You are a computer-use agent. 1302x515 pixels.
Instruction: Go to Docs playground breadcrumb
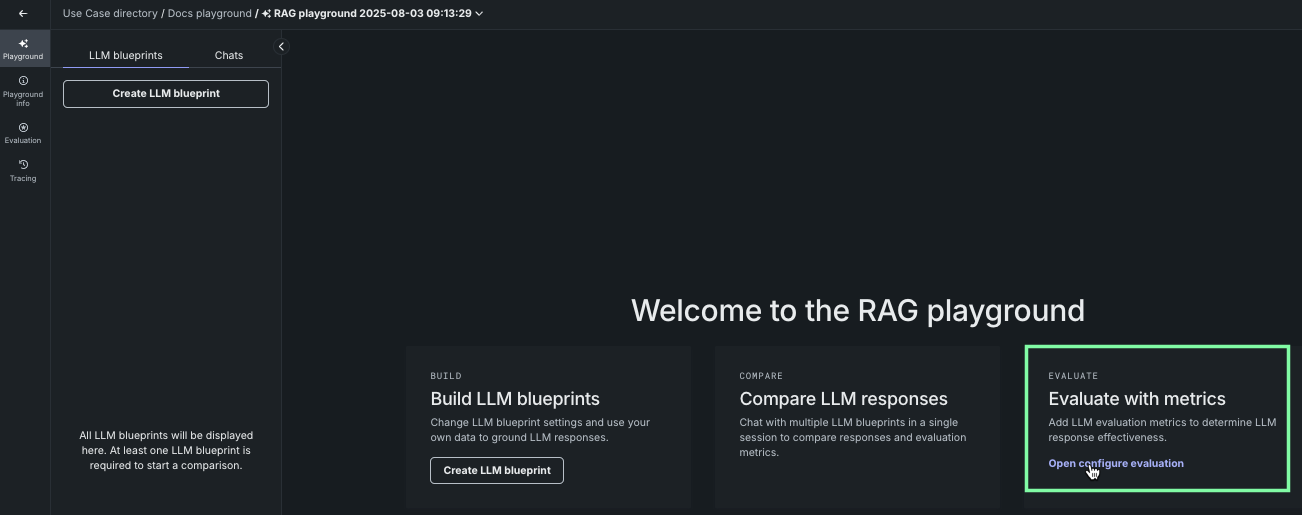(209, 14)
